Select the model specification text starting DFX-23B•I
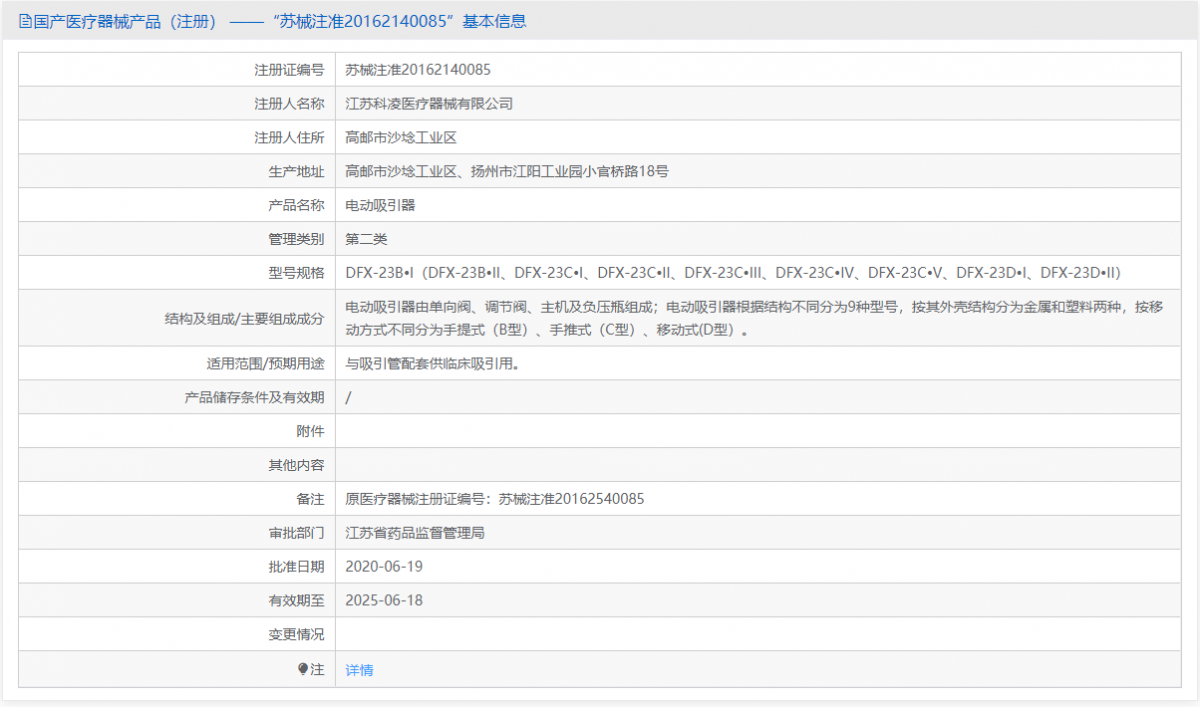The image size is (1200, 707). click(735, 272)
